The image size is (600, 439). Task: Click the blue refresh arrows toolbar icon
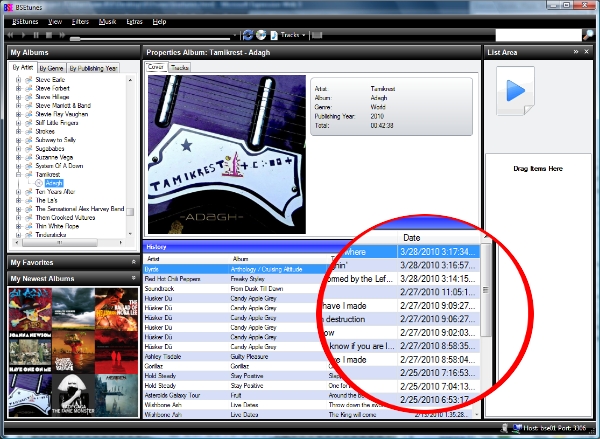[248, 35]
